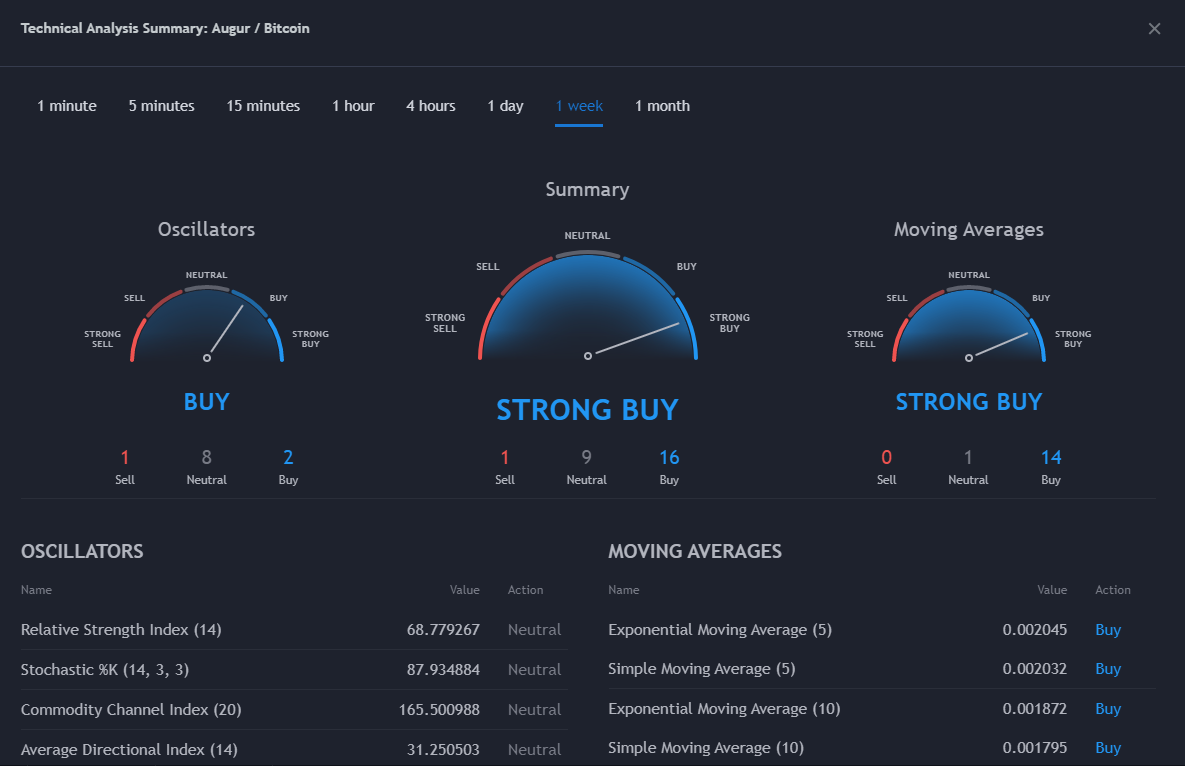This screenshot has width=1185, height=766.
Task: Select the Average Directional Index (14) row
Action: click(295, 749)
